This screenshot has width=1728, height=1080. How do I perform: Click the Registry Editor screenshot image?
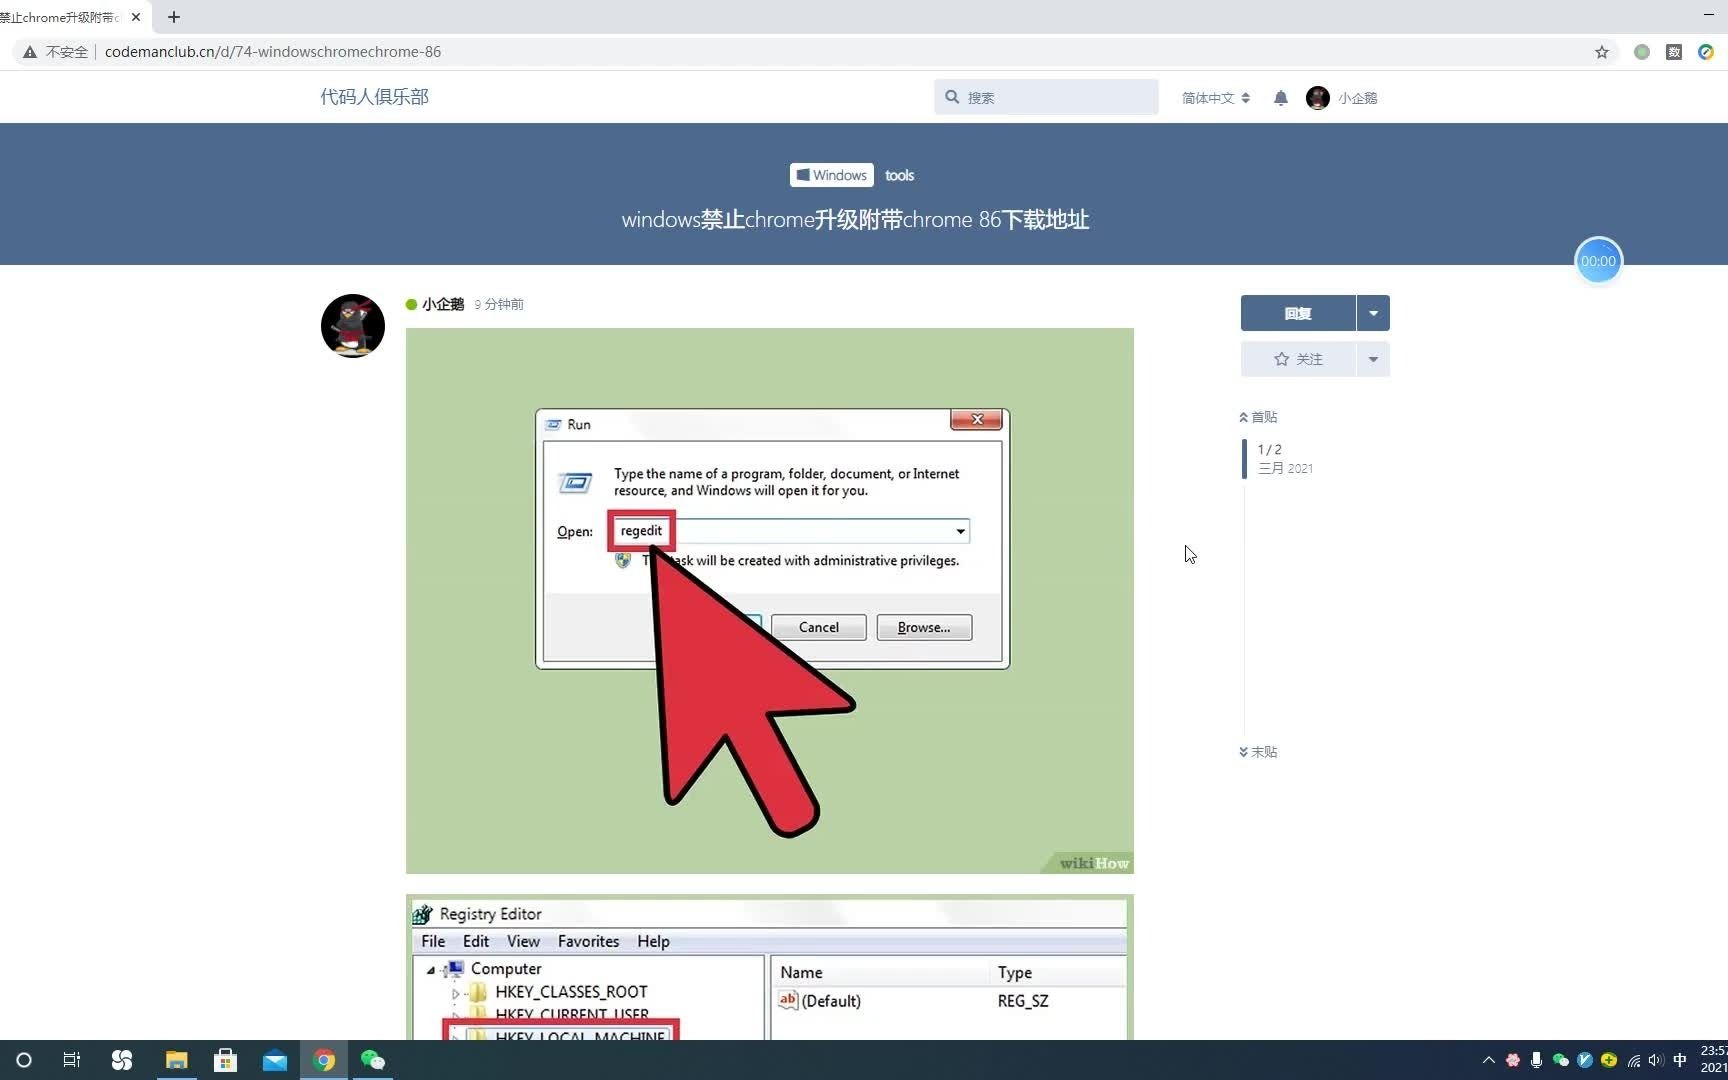coord(770,967)
